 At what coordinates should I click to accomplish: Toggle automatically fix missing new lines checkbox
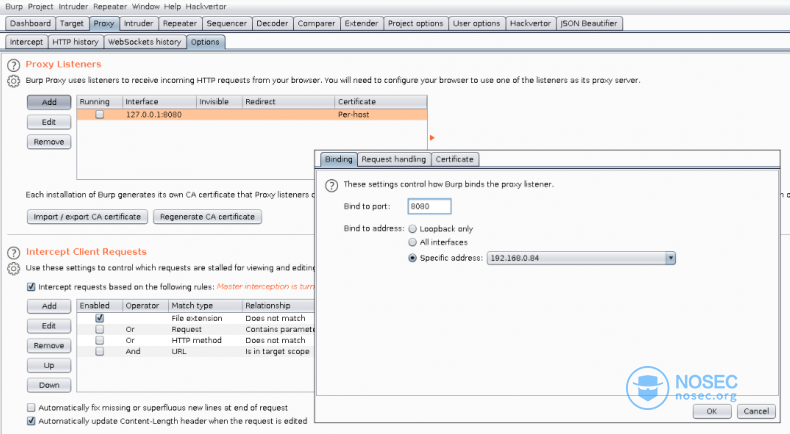pos(31,407)
